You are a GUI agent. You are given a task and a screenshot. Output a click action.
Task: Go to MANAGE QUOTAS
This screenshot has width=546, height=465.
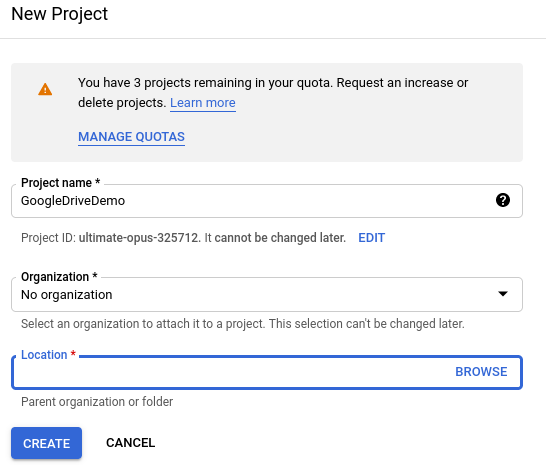(131, 137)
